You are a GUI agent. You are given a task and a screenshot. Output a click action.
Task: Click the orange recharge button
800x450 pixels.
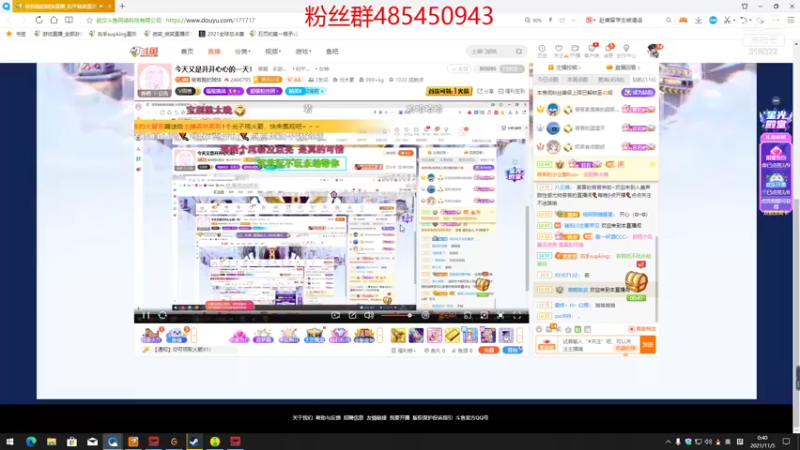[x=488, y=350]
